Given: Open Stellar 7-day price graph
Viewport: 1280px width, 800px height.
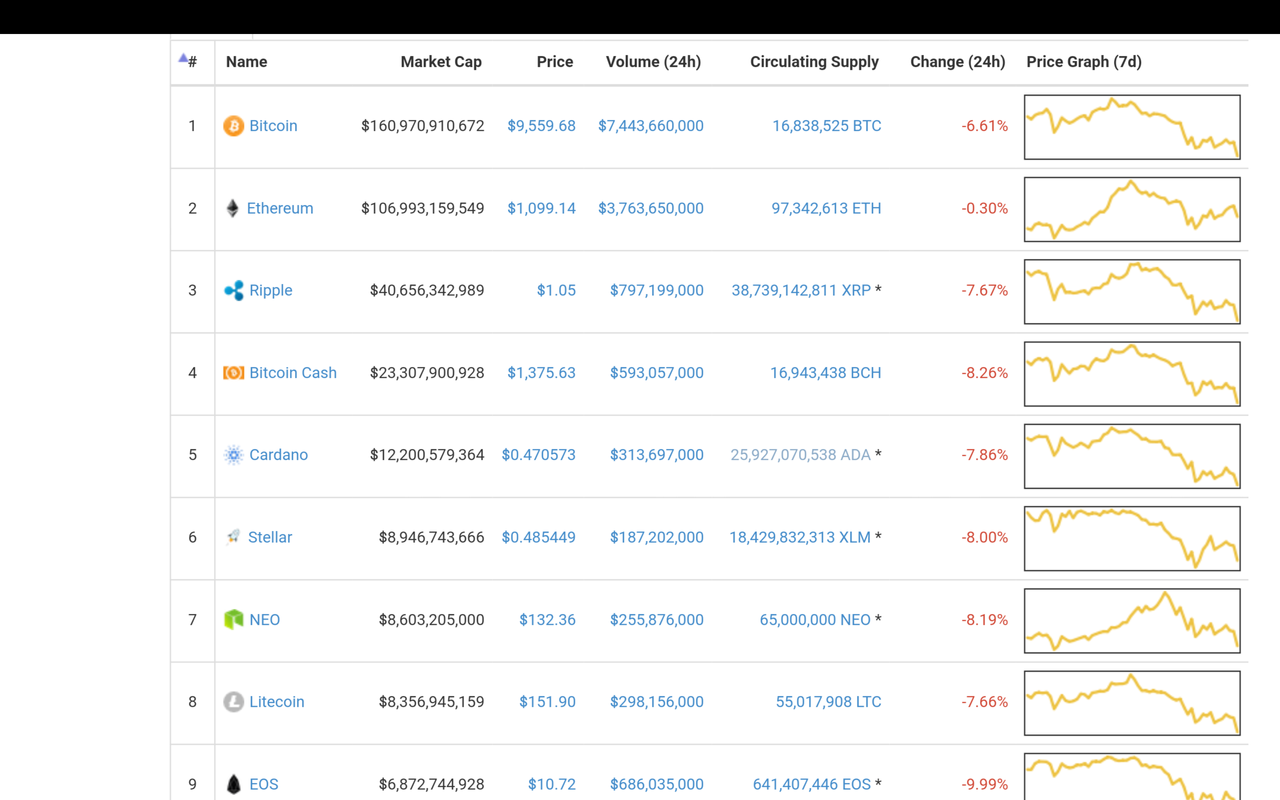Looking at the screenshot, I should coord(1132,538).
